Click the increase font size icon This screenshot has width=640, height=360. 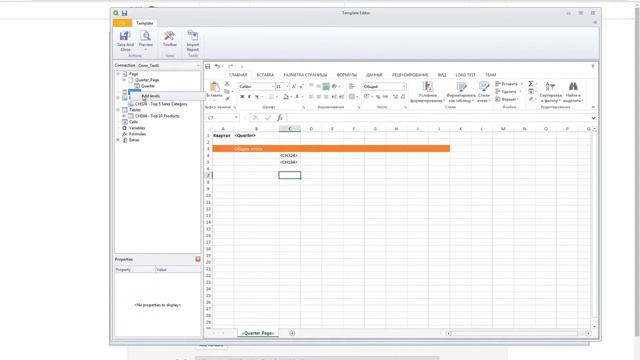coord(293,87)
